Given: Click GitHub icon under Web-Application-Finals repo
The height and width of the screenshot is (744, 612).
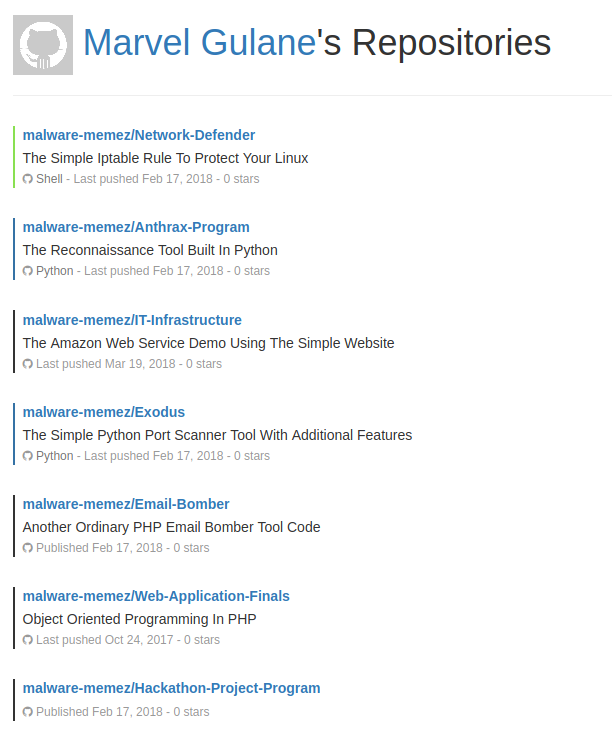Looking at the screenshot, I should pos(28,640).
